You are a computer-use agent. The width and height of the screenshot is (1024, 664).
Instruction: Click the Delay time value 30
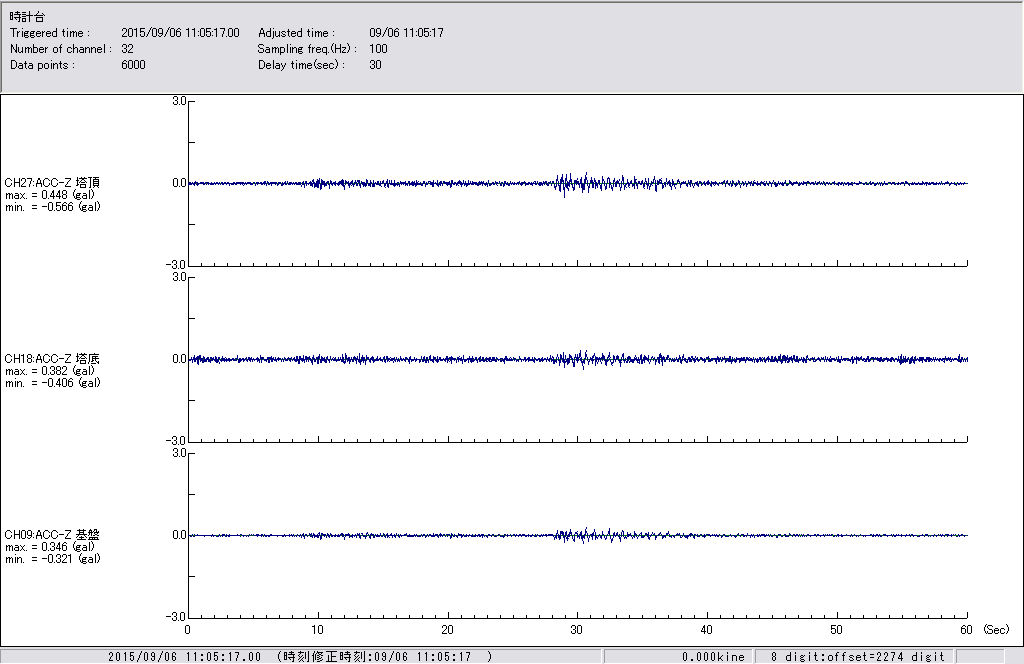(375, 65)
